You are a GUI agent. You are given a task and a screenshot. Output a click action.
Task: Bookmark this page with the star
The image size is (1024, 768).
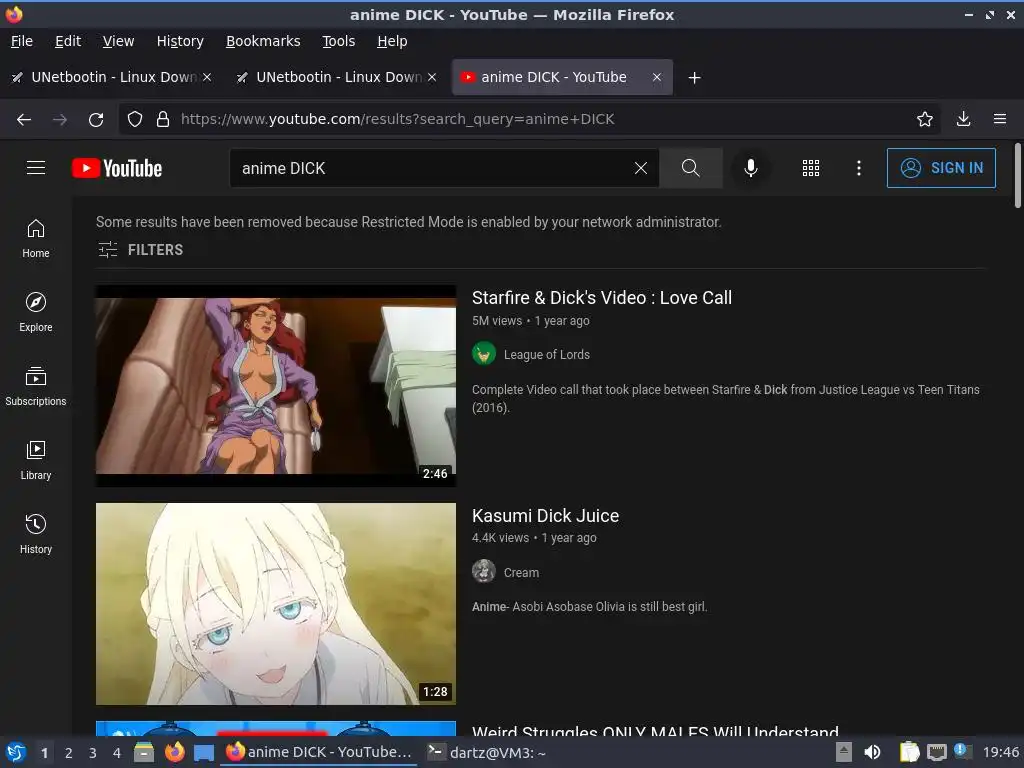coord(924,119)
